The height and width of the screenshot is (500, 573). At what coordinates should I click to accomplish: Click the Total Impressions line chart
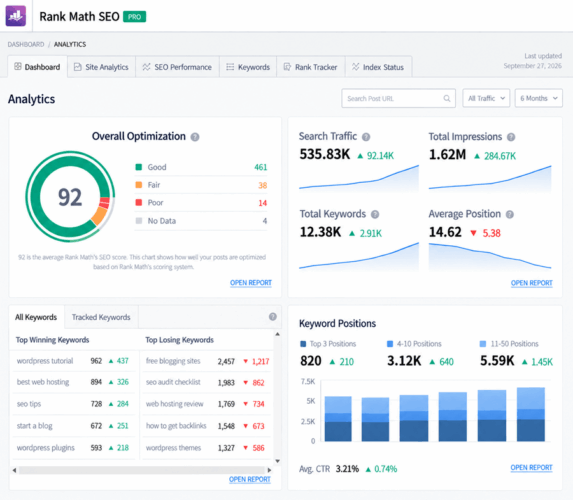click(490, 178)
